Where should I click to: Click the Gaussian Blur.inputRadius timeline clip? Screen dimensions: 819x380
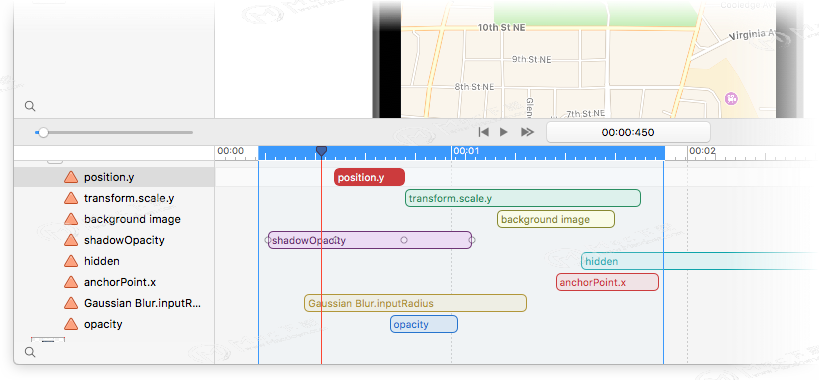point(415,303)
